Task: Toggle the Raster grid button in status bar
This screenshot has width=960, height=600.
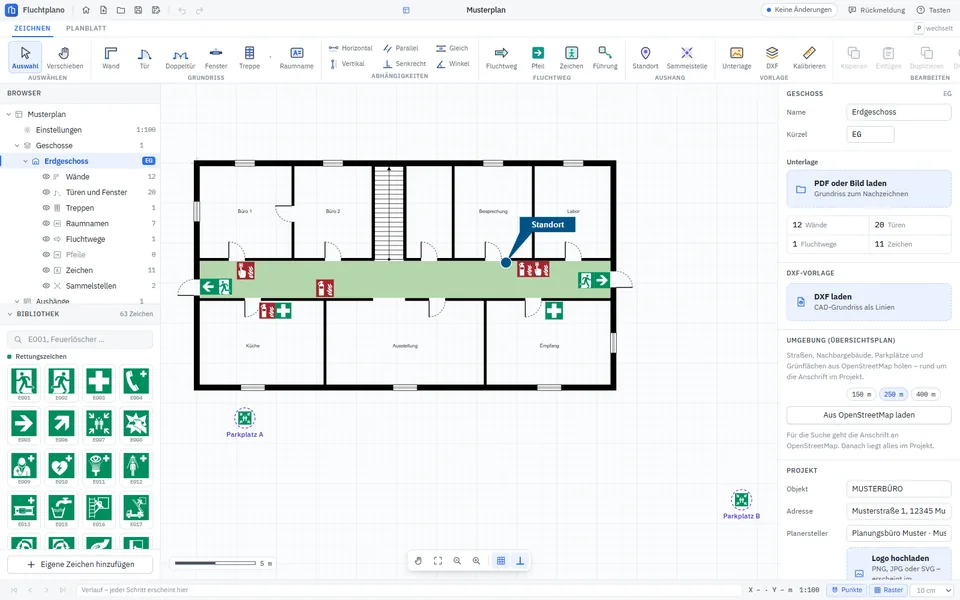Action: pyautogui.click(x=888, y=590)
